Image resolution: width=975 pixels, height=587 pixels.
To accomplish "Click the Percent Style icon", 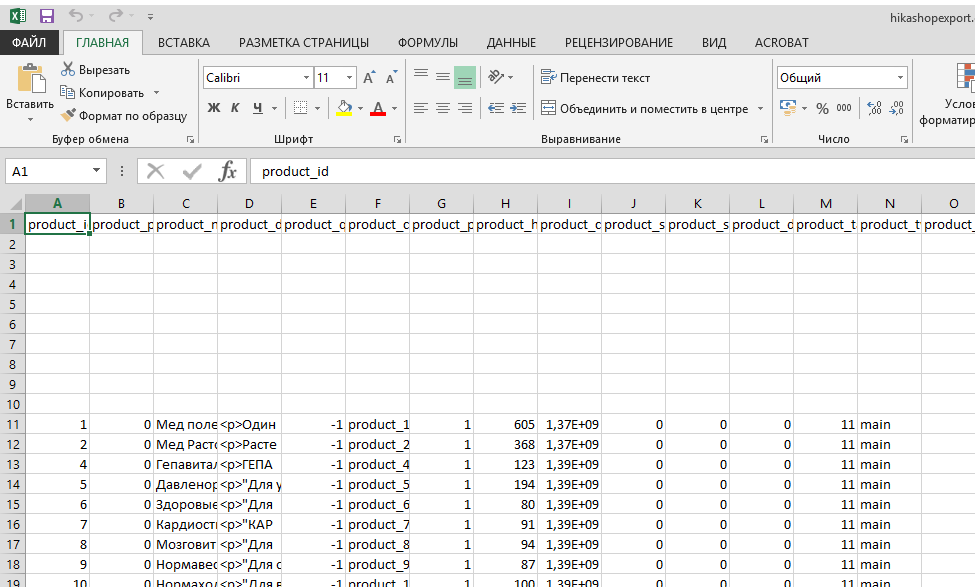I will point(822,108).
